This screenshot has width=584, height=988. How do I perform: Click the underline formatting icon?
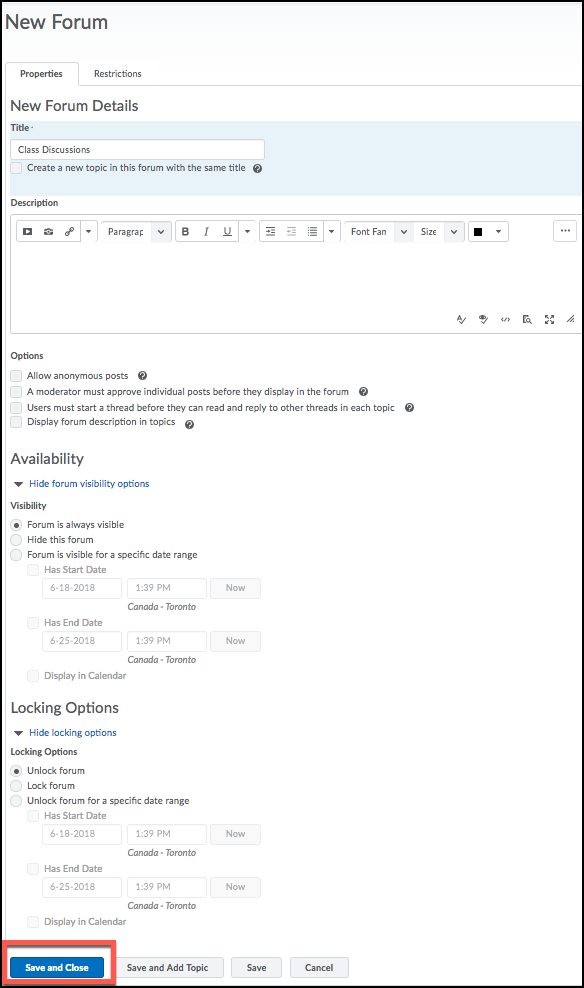[x=227, y=232]
